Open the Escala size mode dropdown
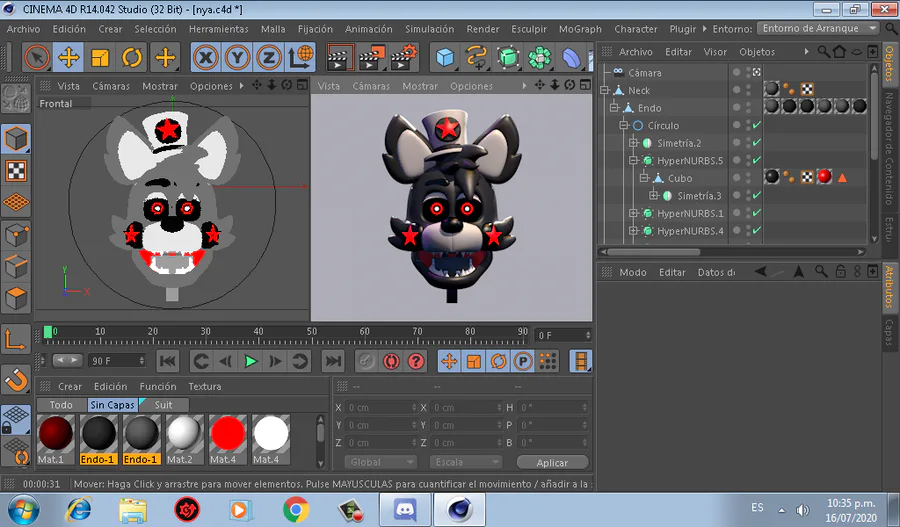The height and width of the screenshot is (527, 900). [465, 462]
